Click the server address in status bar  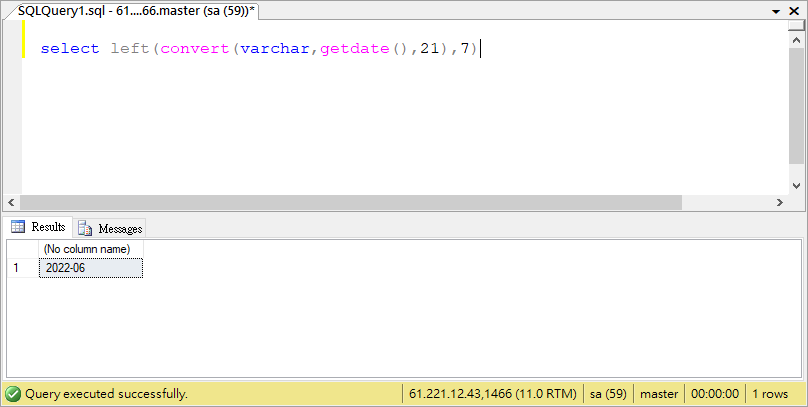point(493,394)
